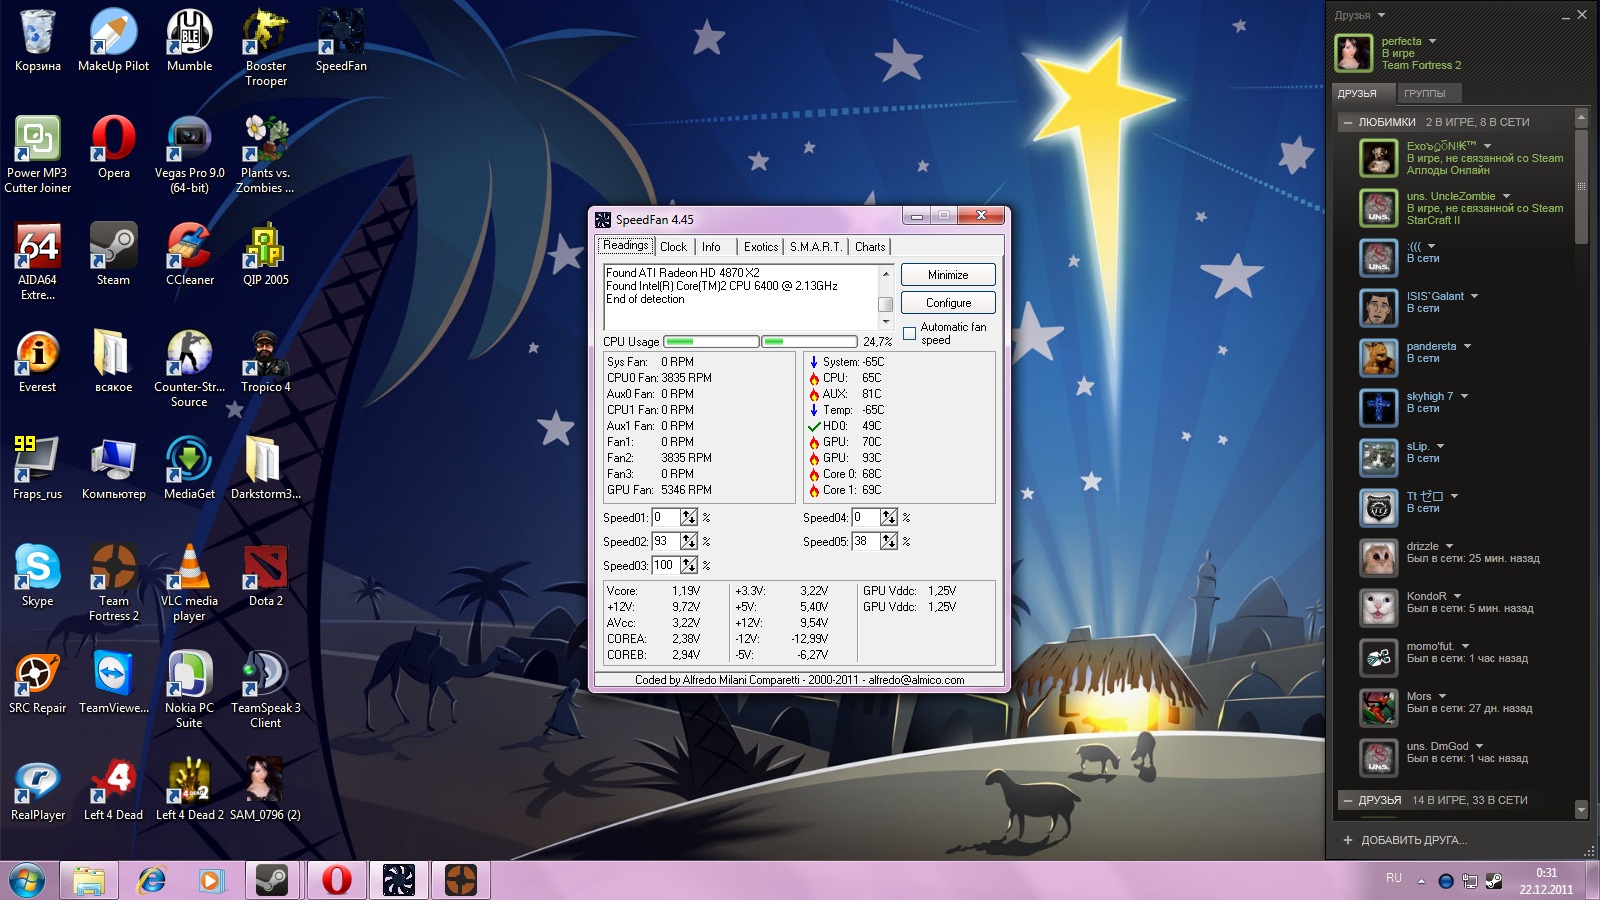Enable Automatic fan speed checkbox
Screen dimensions: 1600x900
click(909, 334)
